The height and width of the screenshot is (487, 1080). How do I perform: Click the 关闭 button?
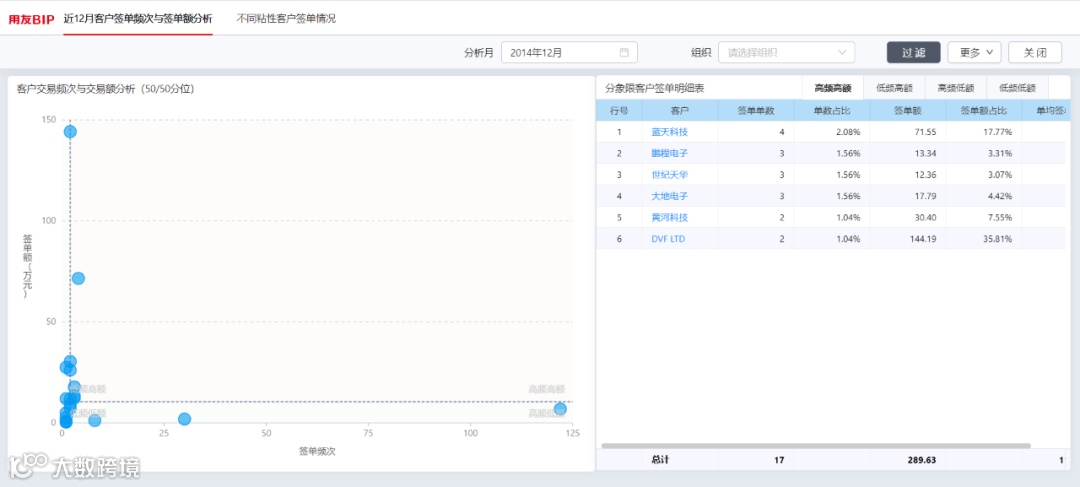coord(1035,52)
